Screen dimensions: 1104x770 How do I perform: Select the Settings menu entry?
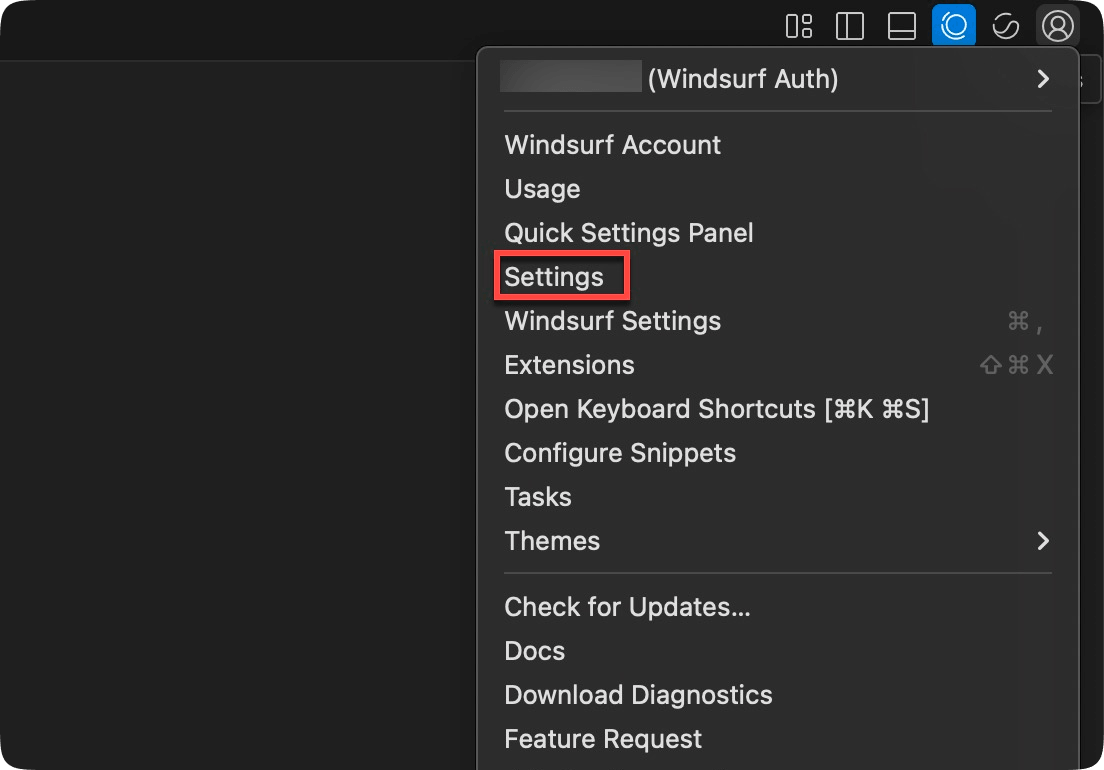tap(554, 277)
